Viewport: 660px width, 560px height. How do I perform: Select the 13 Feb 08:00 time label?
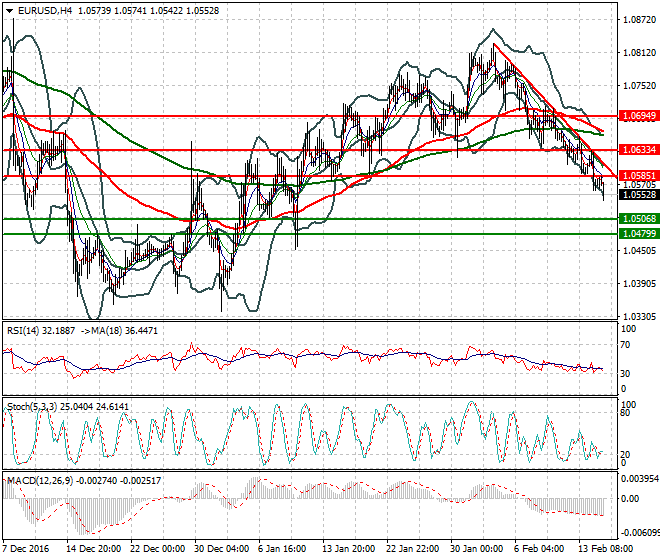pos(604,549)
